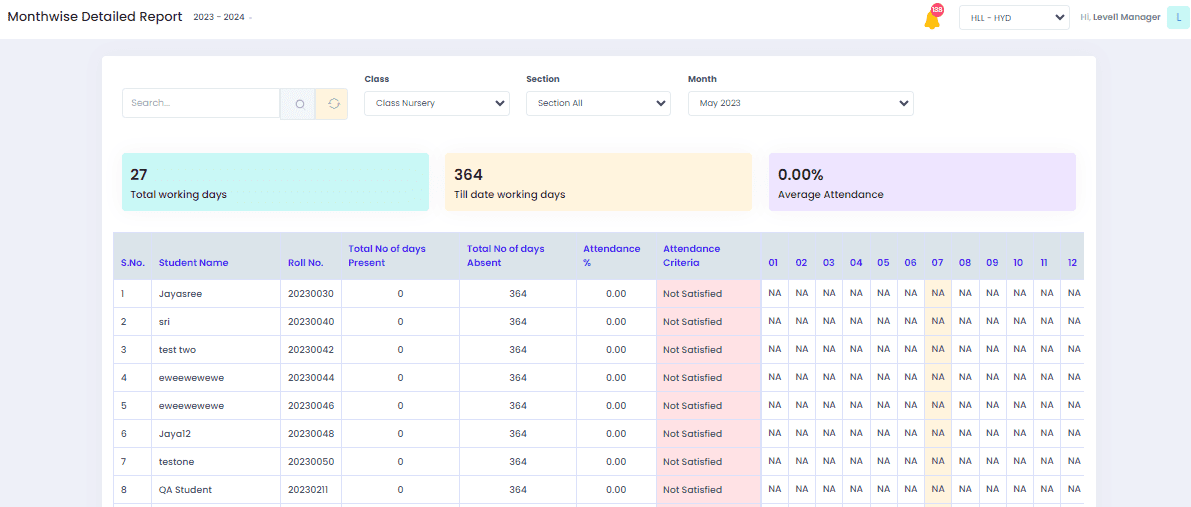Sort by the S.No. column header

pyautogui.click(x=132, y=263)
